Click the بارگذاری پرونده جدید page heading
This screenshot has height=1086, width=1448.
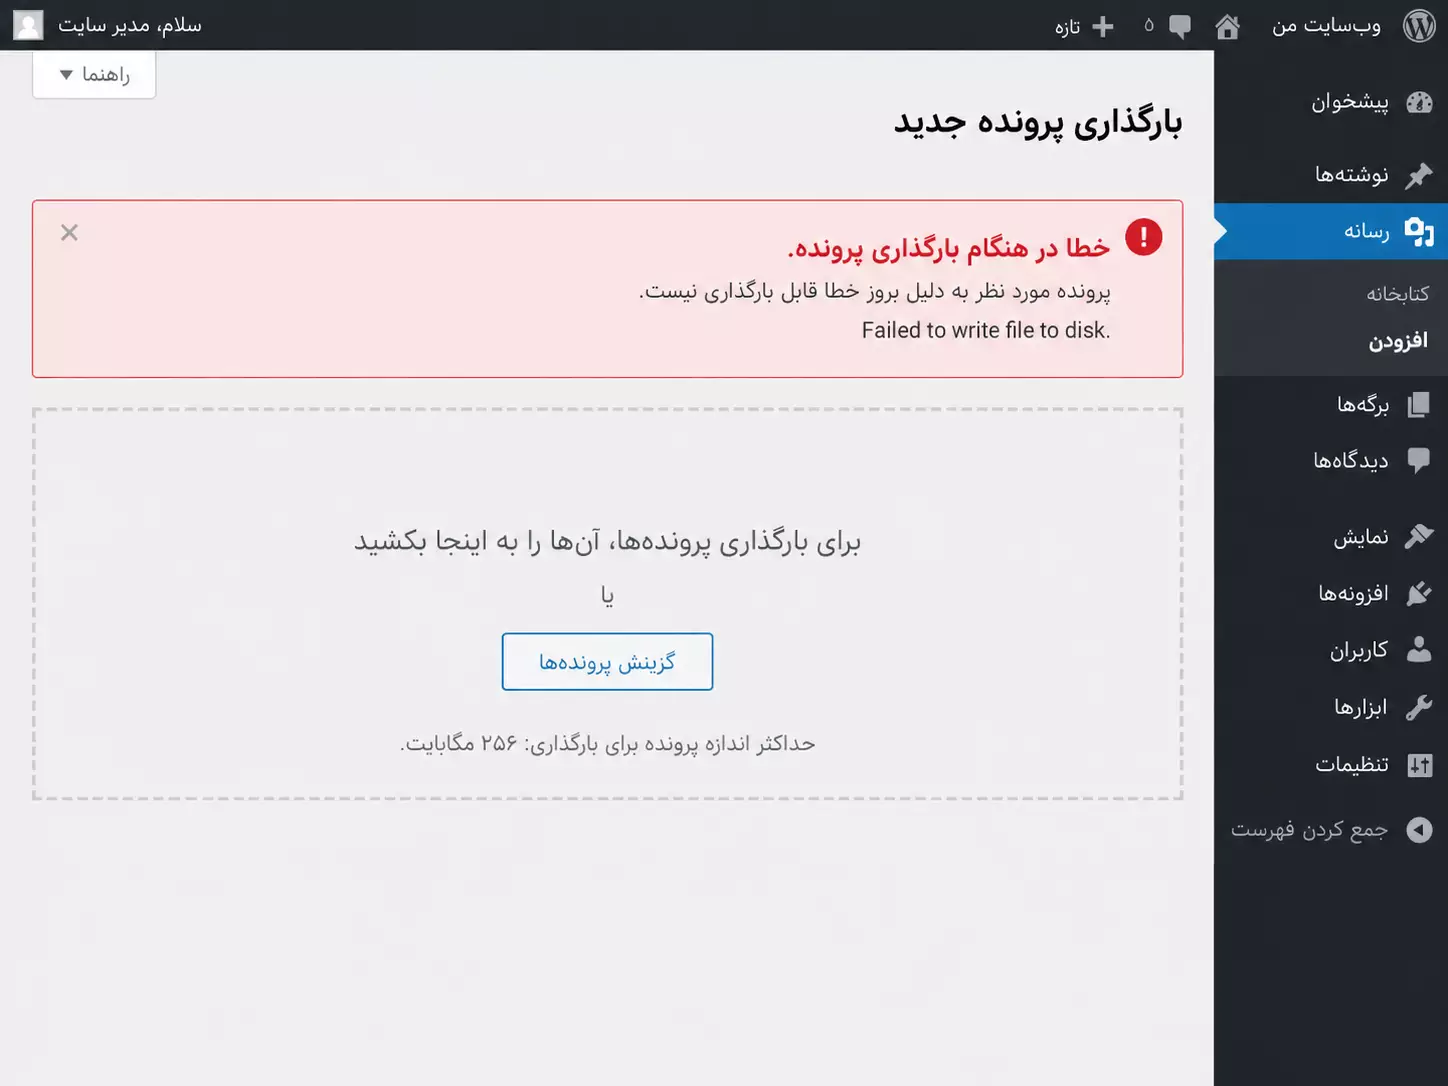pyautogui.click(x=1038, y=122)
